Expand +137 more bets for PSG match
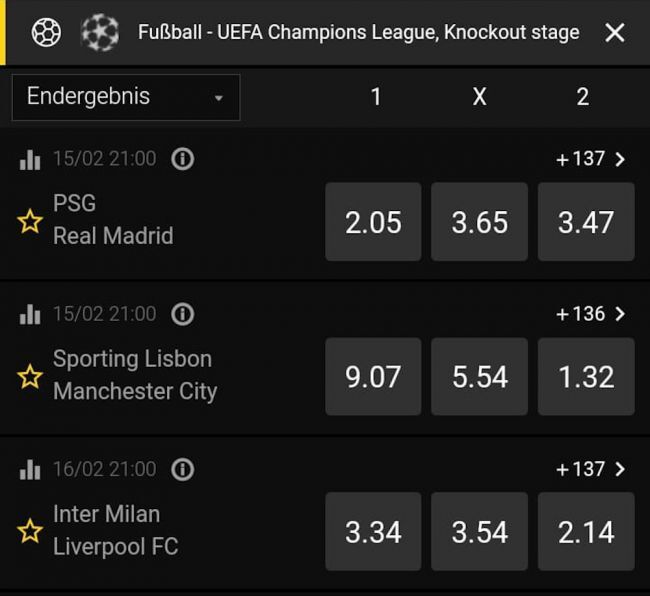The width and height of the screenshot is (650, 596). coord(591,159)
